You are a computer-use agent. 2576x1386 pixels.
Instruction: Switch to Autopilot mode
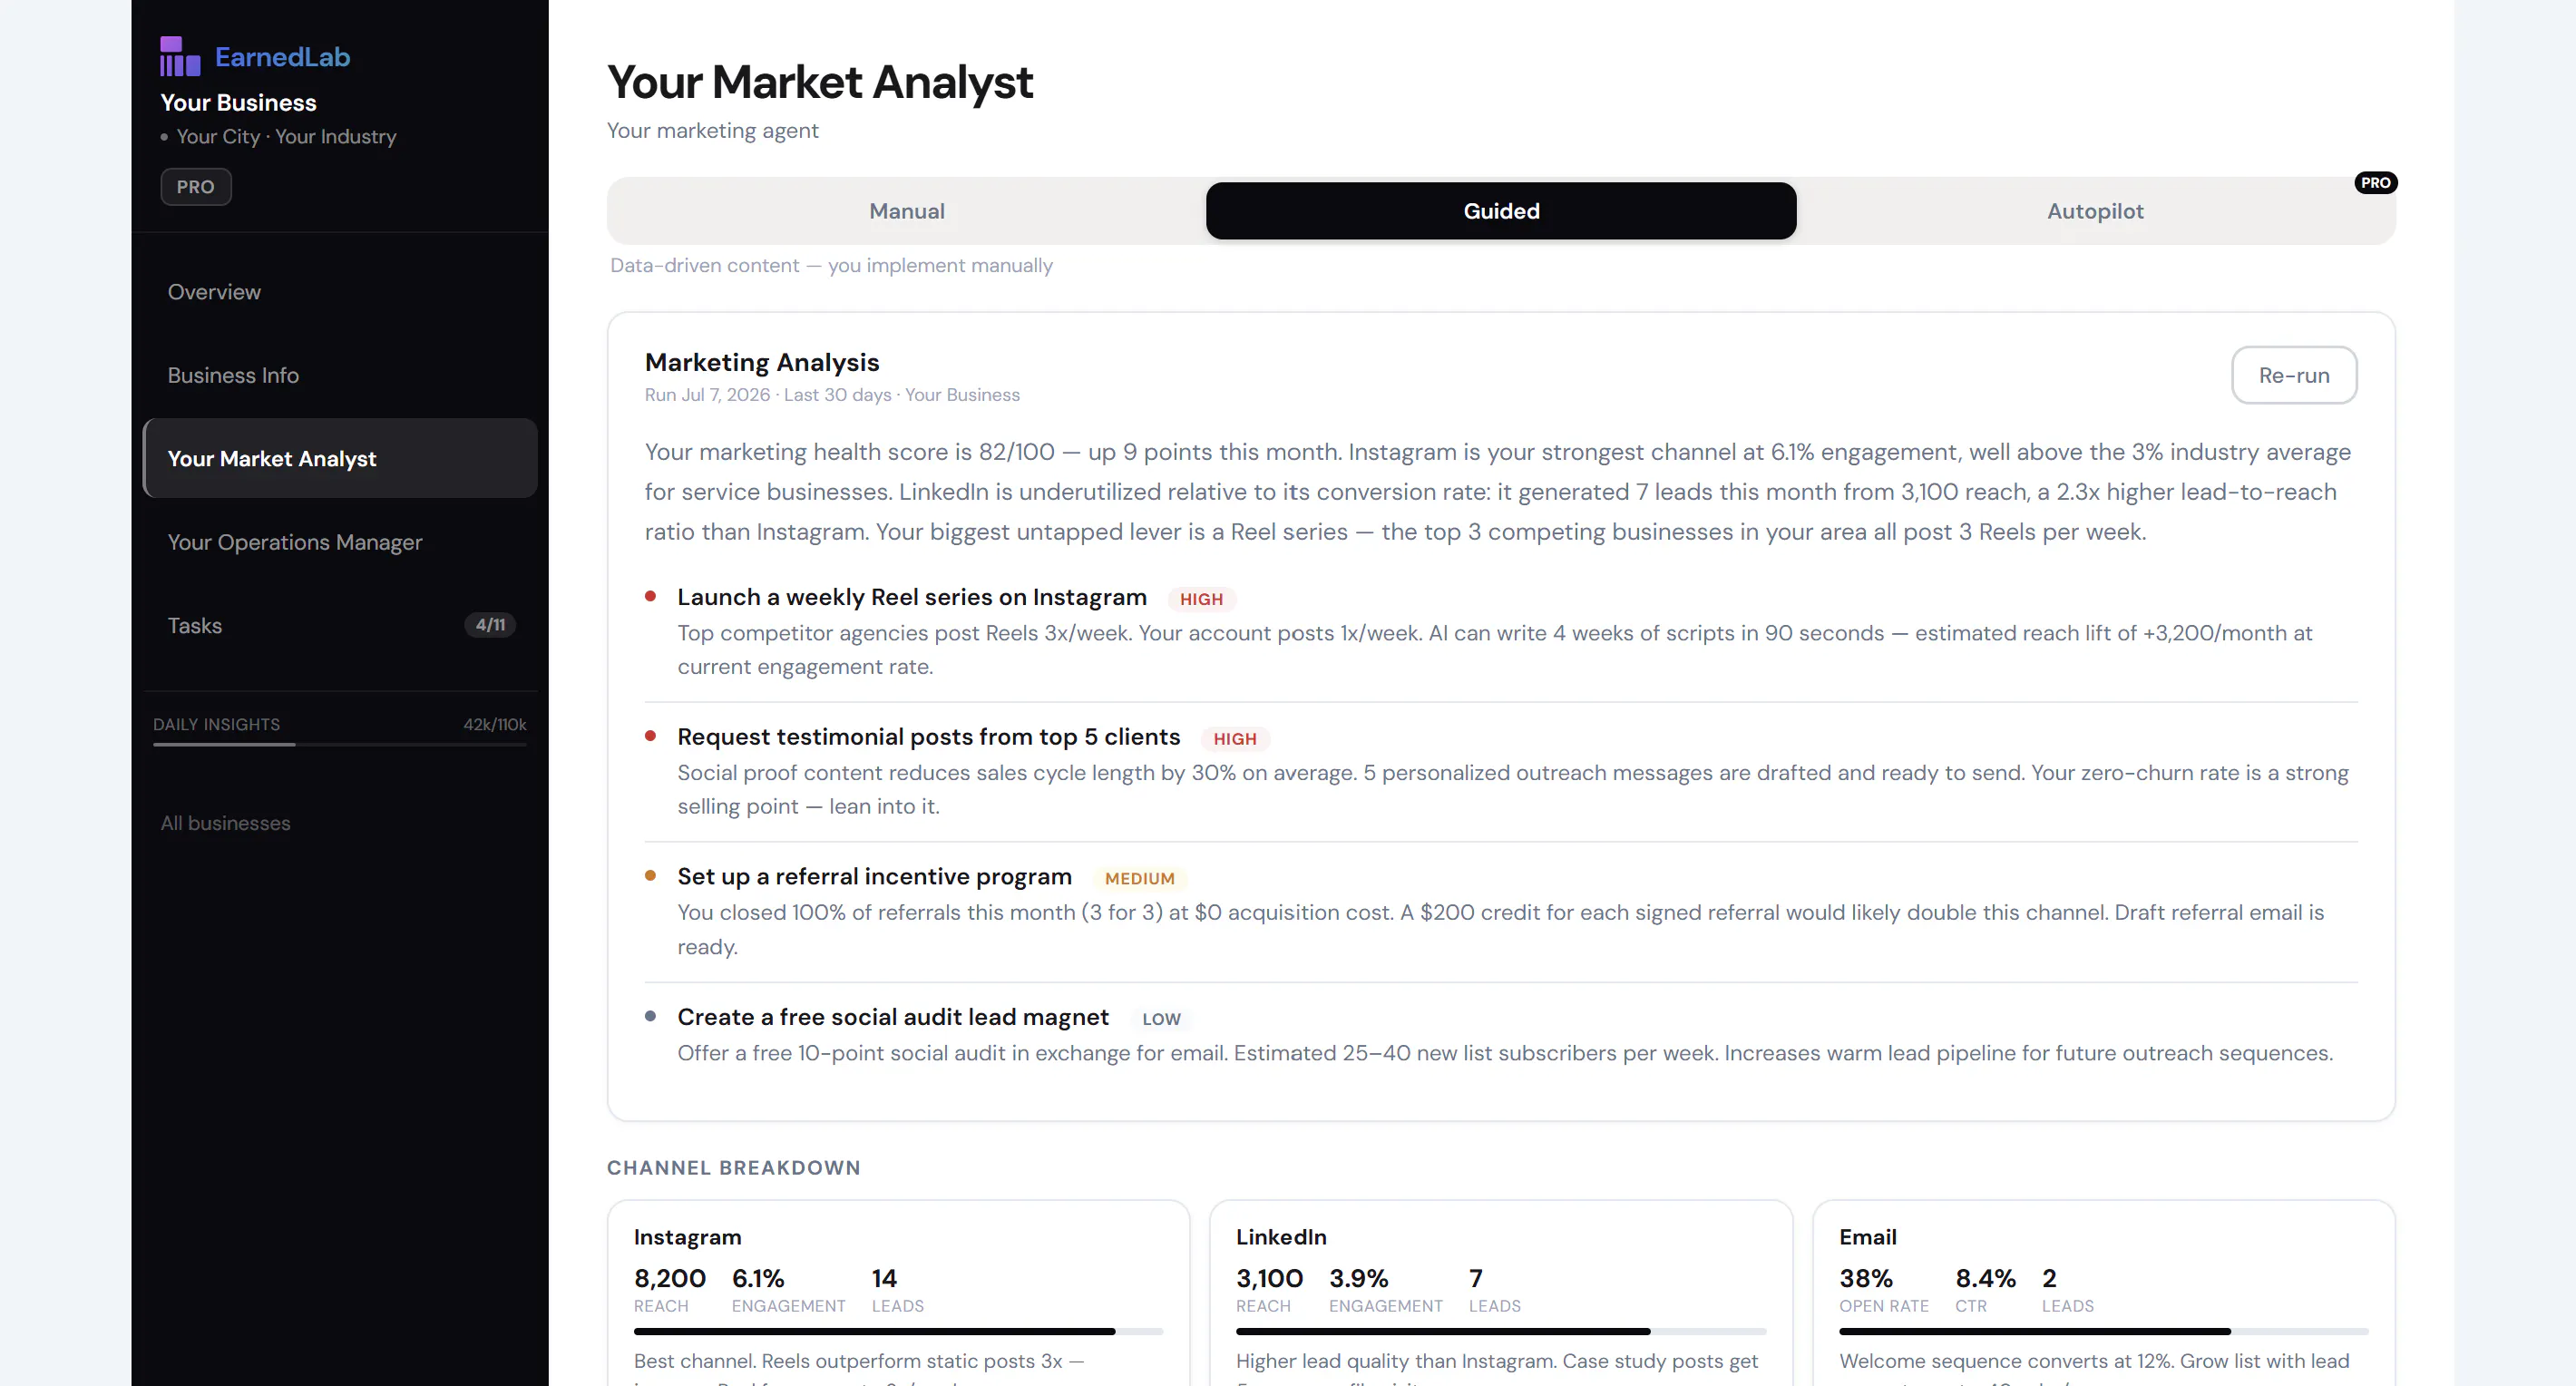(2095, 211)
